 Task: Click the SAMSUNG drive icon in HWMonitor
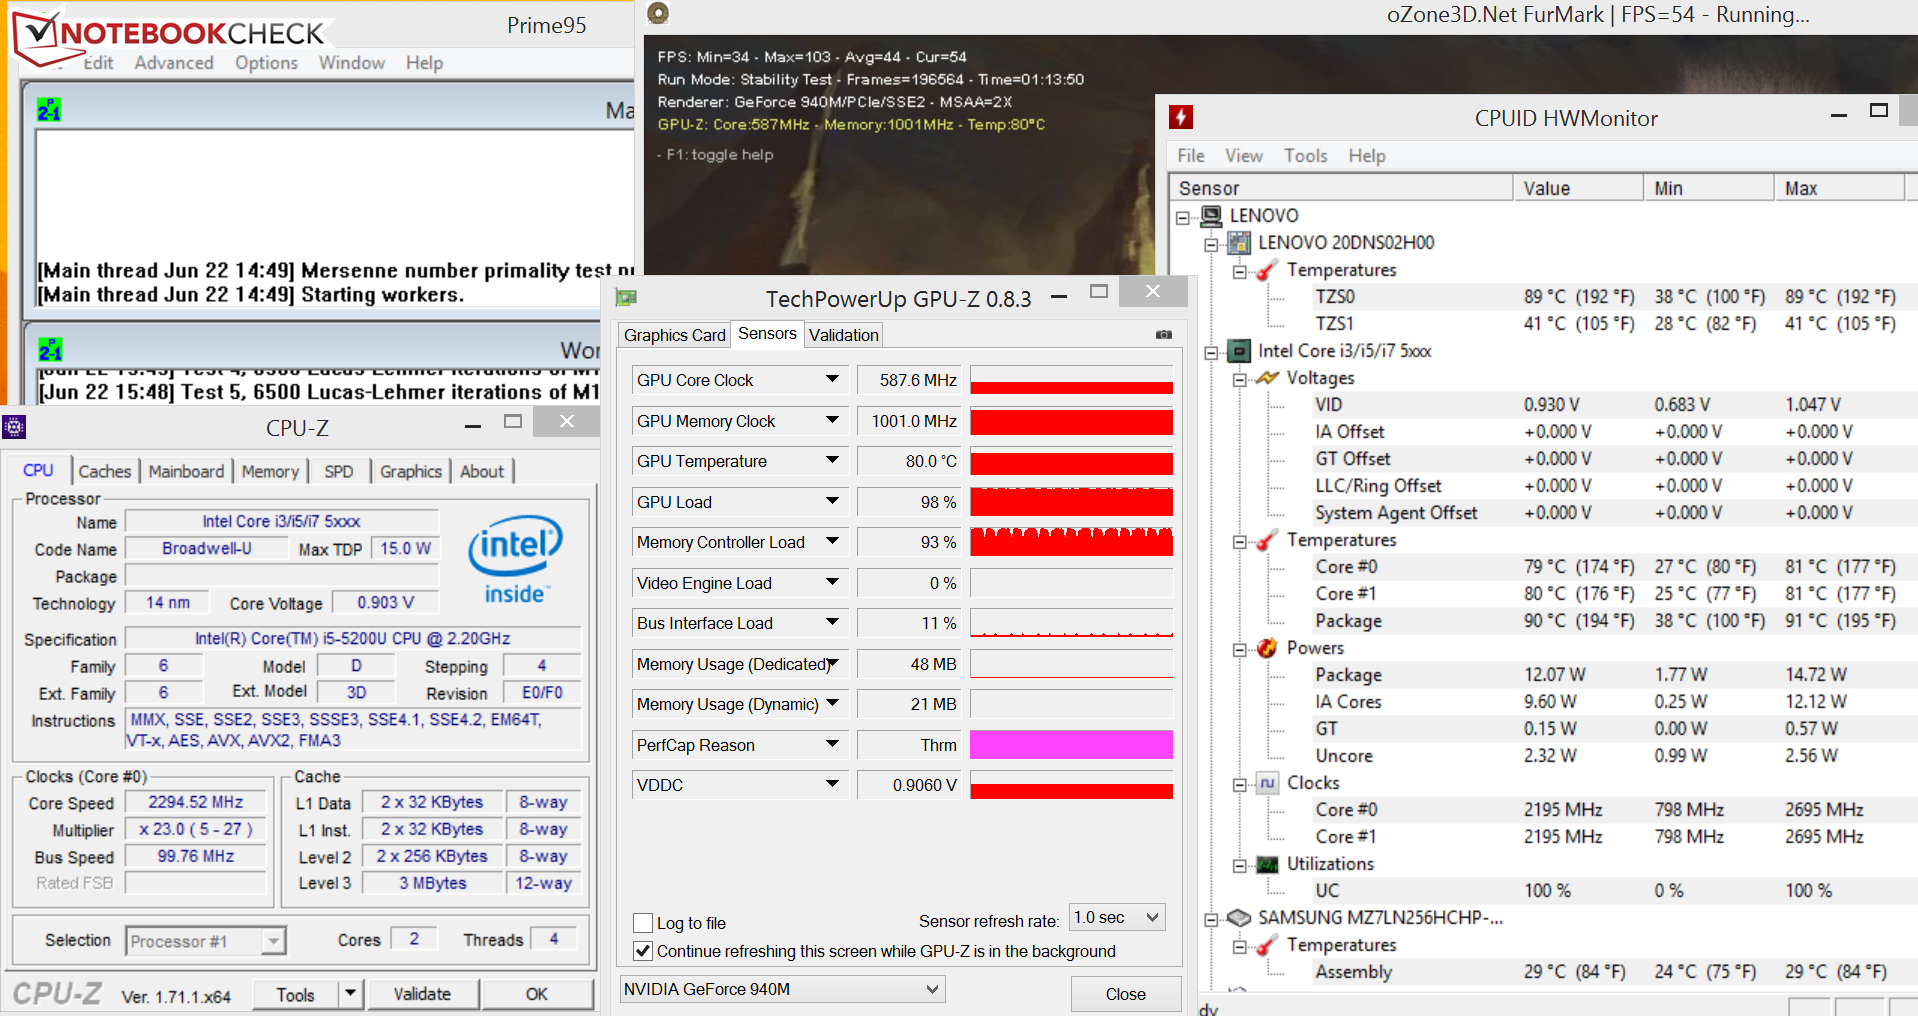(1239, 918)
